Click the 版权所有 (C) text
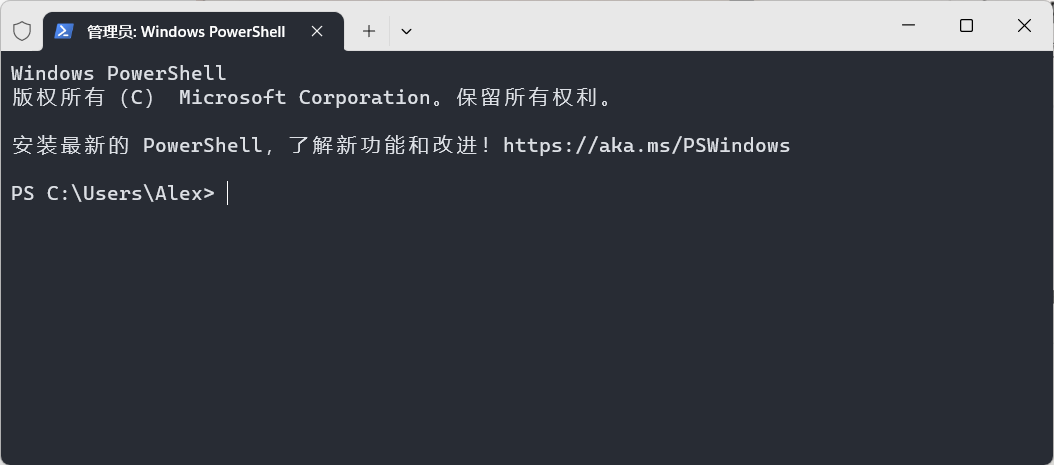The width and height of the screenshot is (1054, 465). (x=83, y=97)
